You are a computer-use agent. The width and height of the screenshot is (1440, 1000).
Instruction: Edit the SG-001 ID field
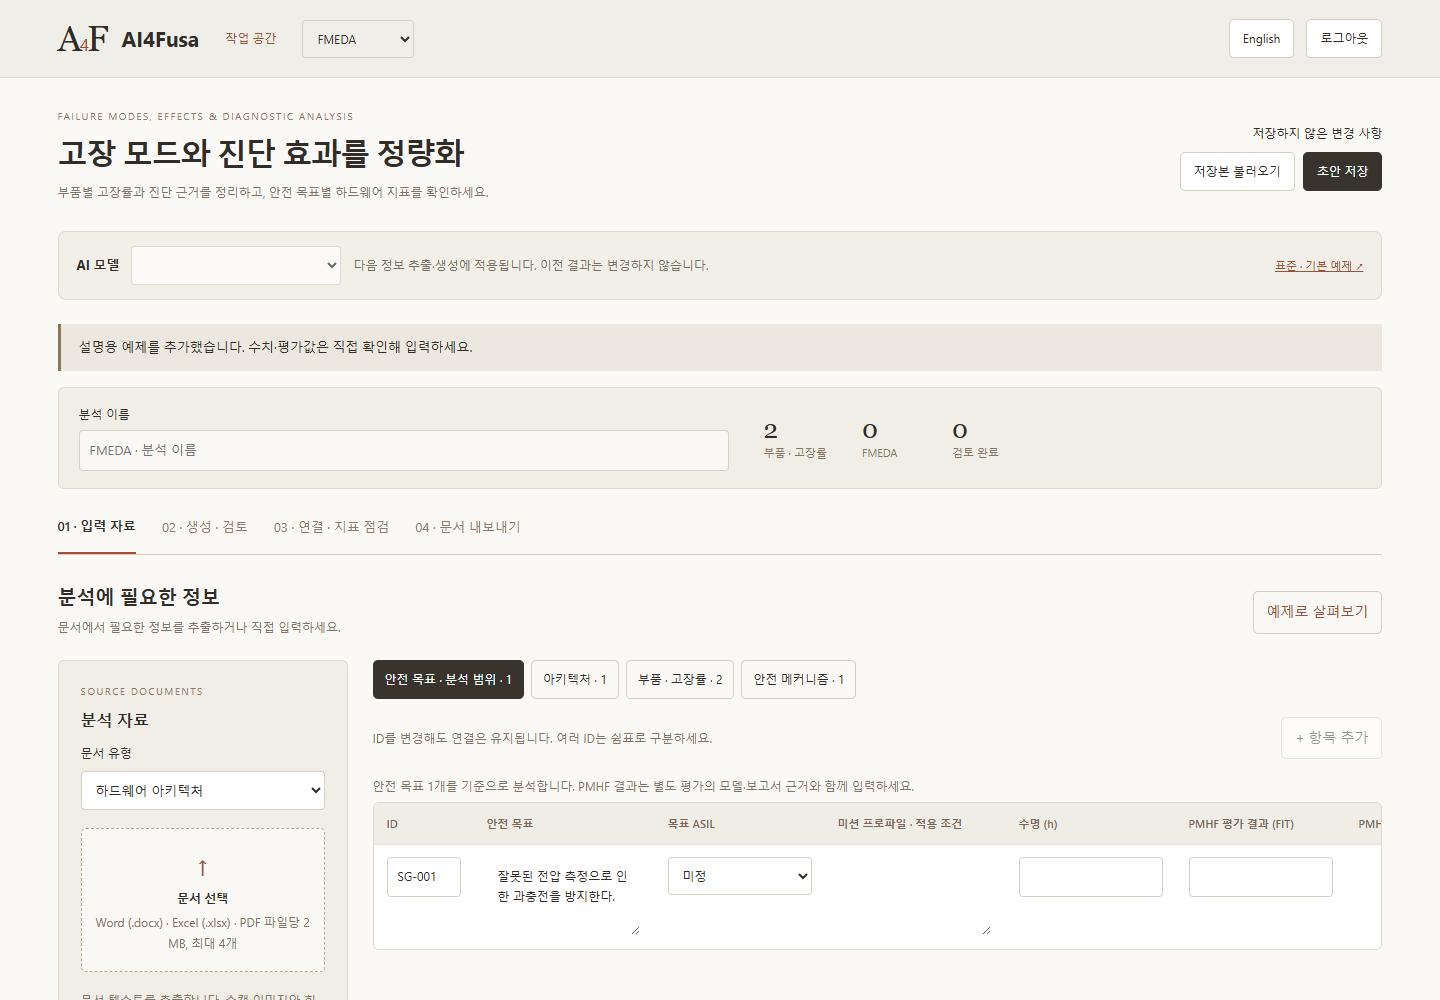[424, 877]
